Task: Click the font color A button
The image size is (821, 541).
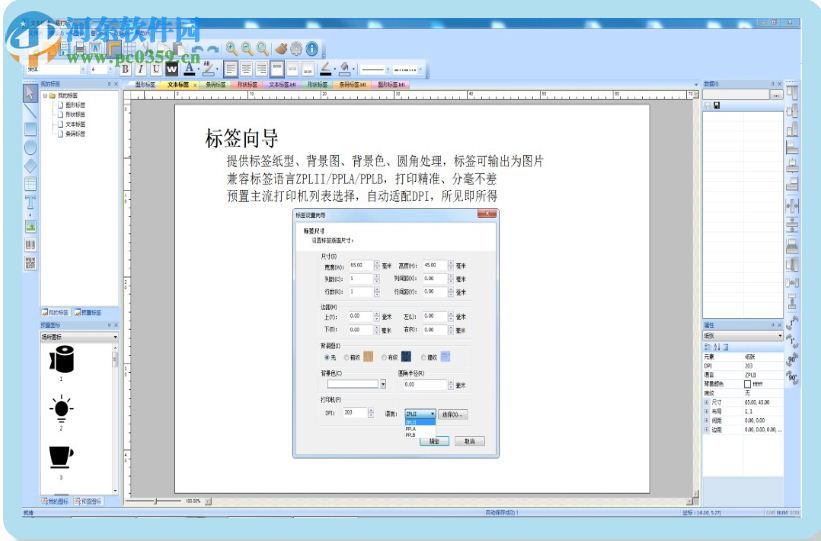Action: click(189, 69)
